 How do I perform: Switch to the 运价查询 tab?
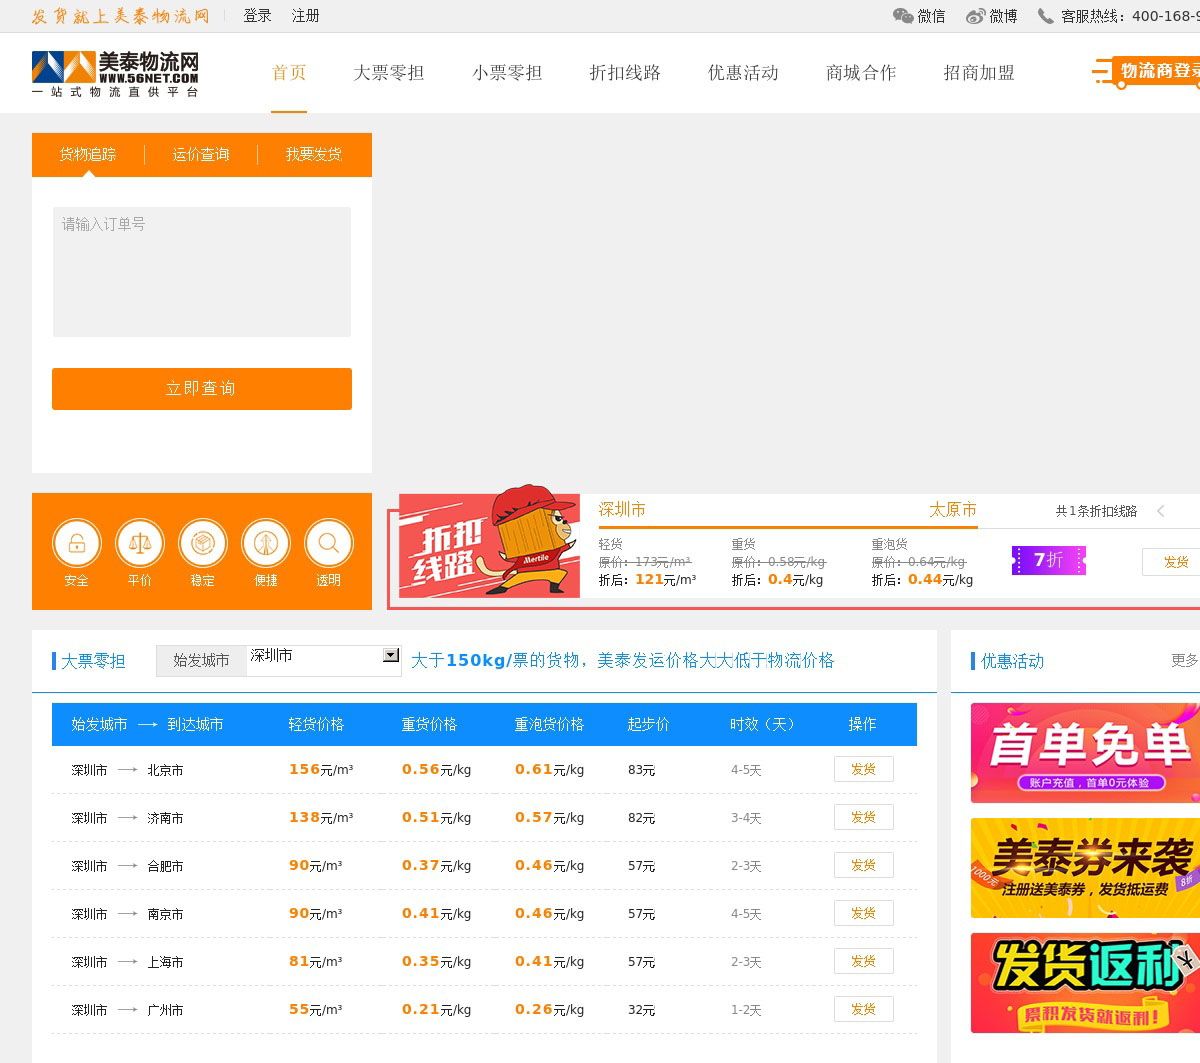(201, 154)
